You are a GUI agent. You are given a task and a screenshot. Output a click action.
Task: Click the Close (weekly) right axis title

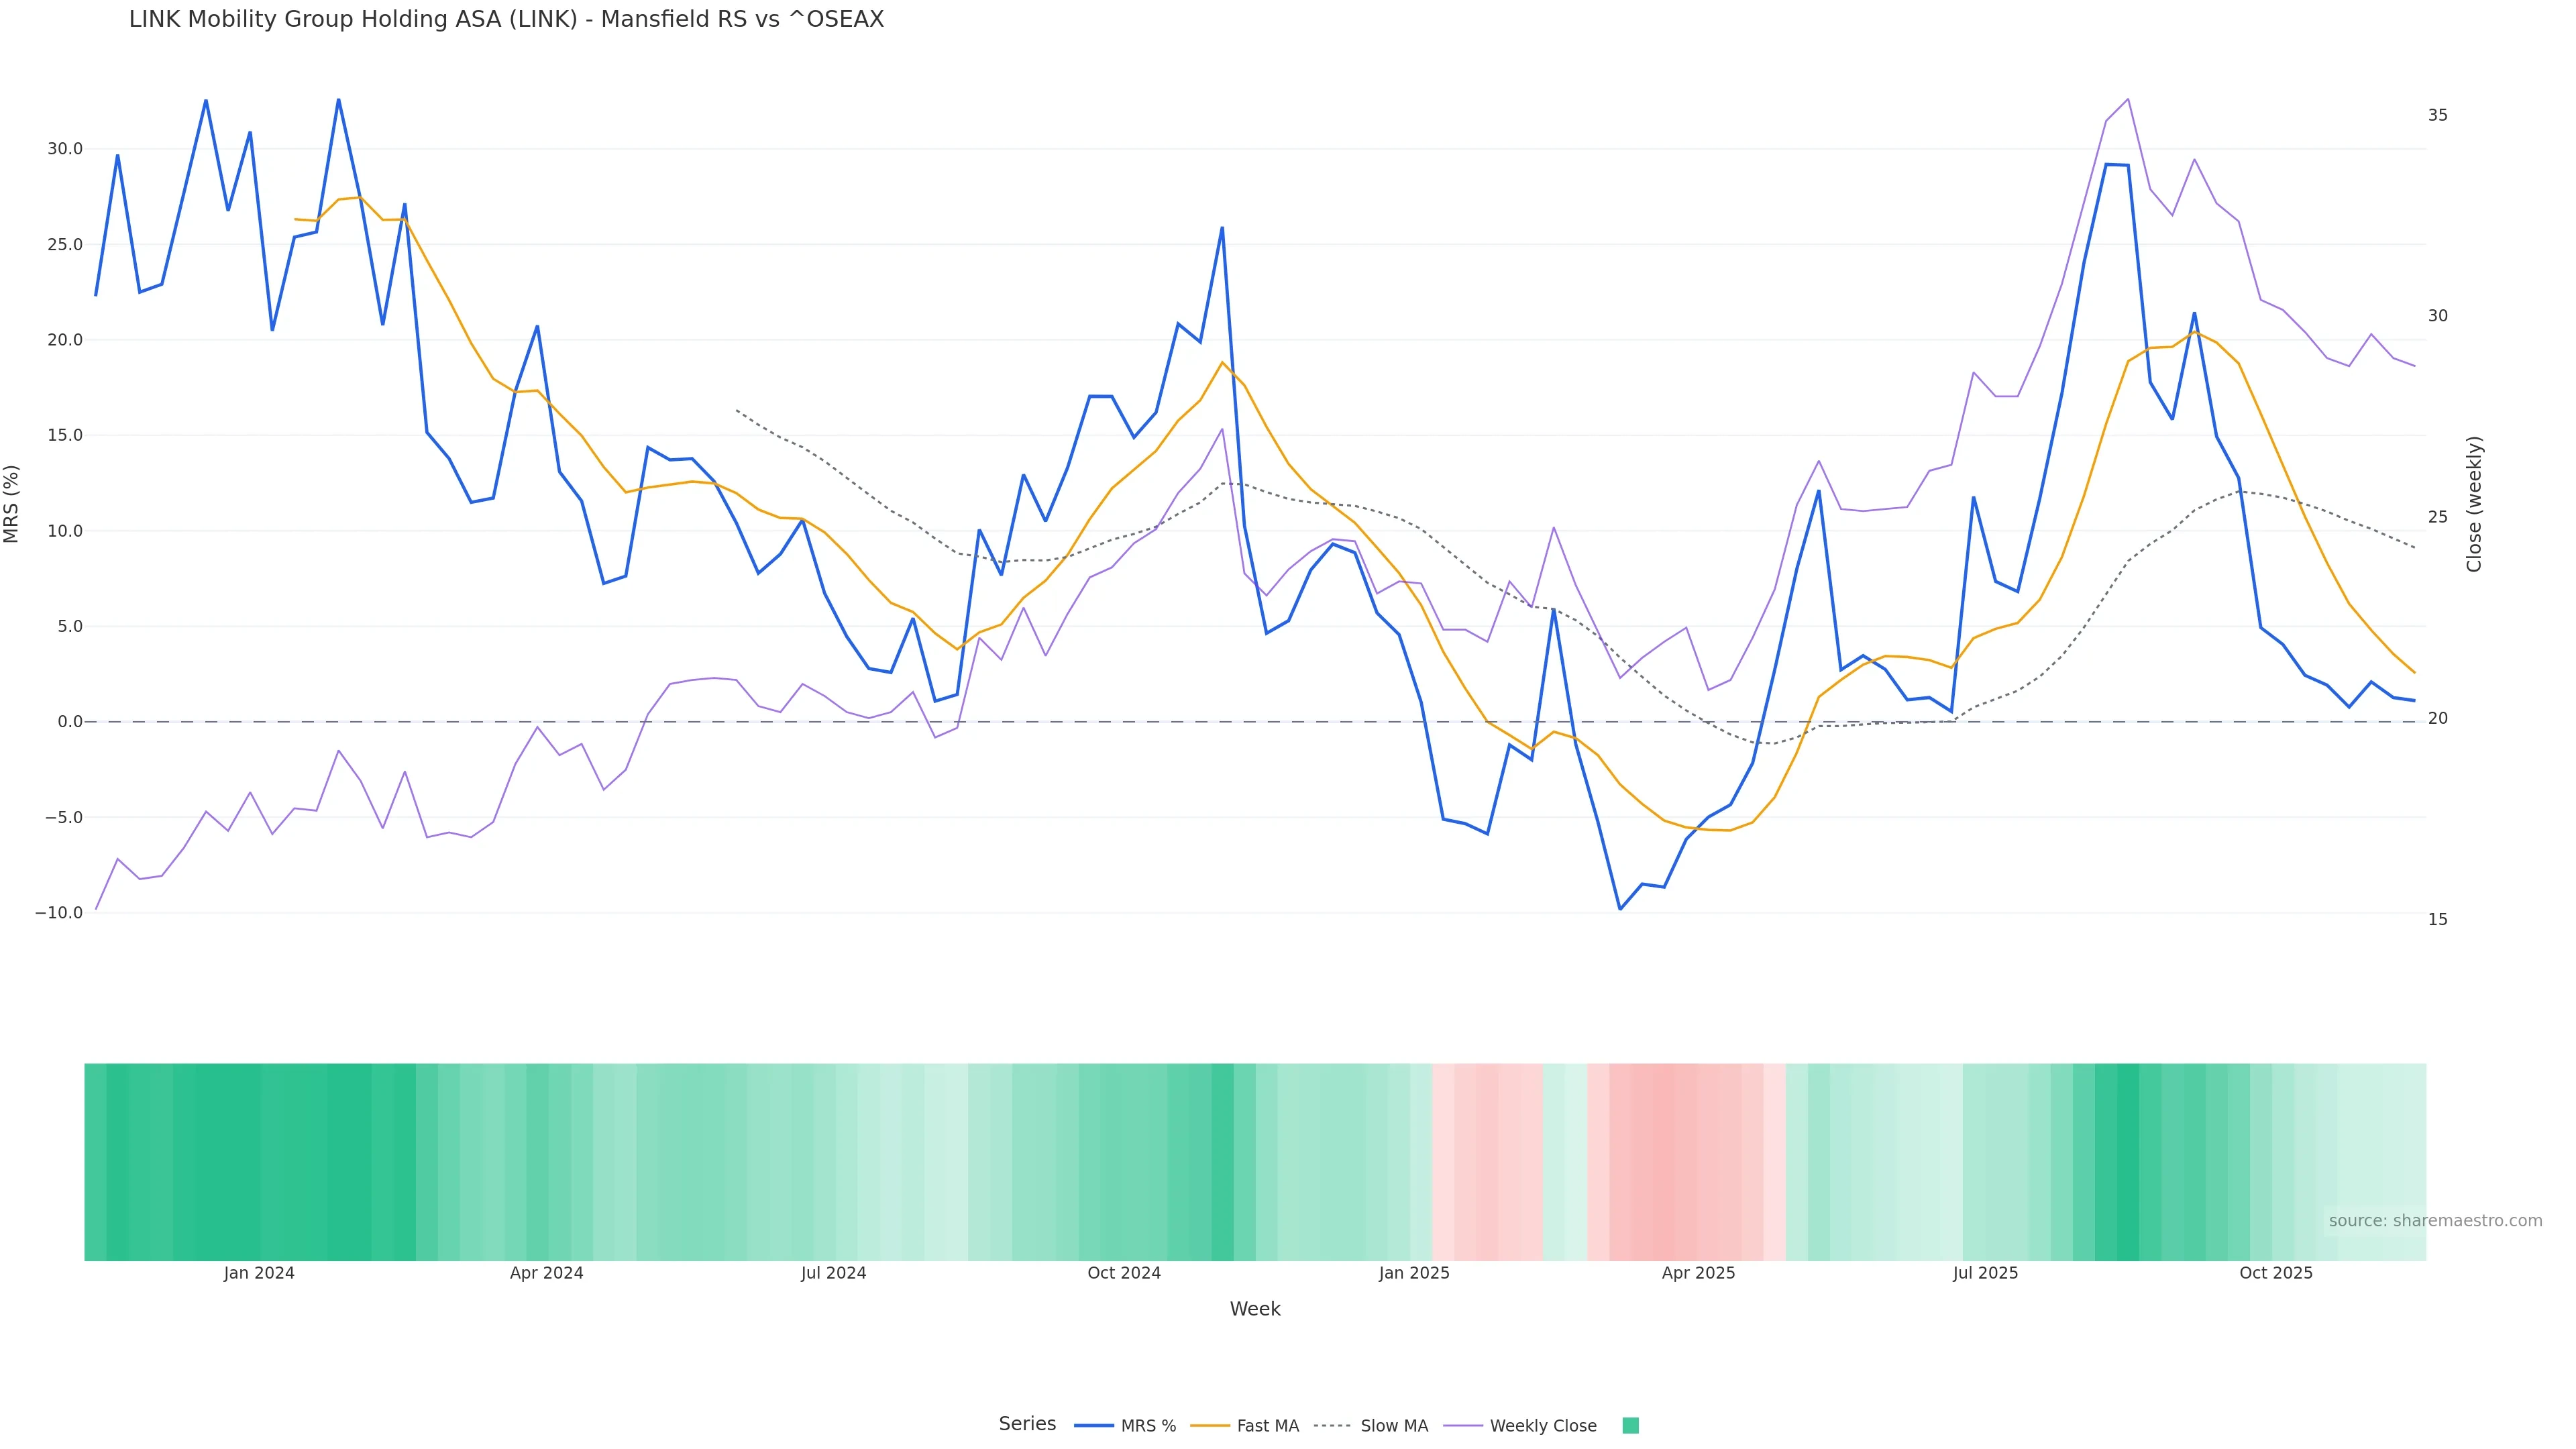2474,504
